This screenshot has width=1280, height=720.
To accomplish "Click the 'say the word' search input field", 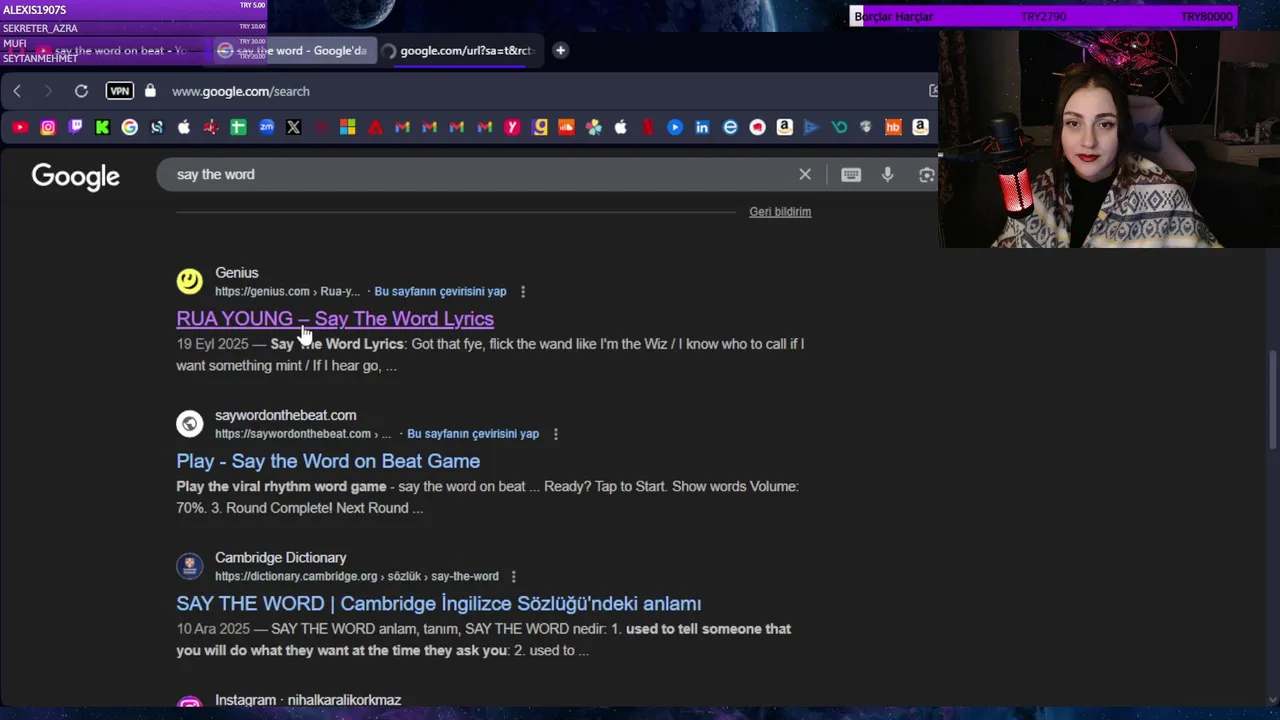I will click(x=480, y=174).
